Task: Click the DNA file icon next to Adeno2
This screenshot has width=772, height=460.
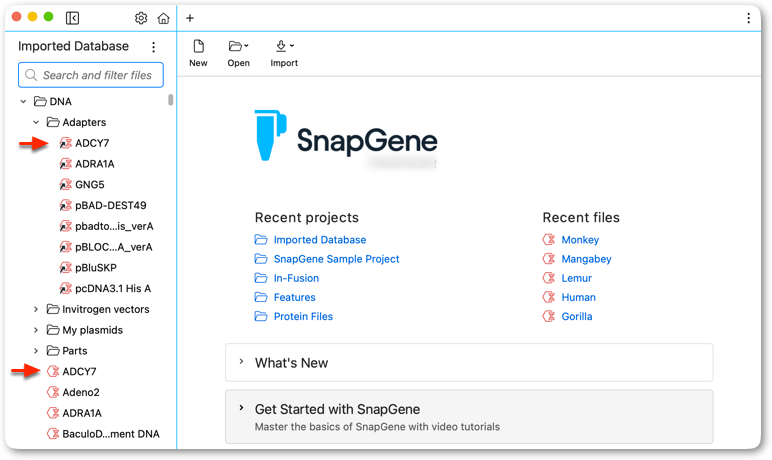Action: click(53, 392)
